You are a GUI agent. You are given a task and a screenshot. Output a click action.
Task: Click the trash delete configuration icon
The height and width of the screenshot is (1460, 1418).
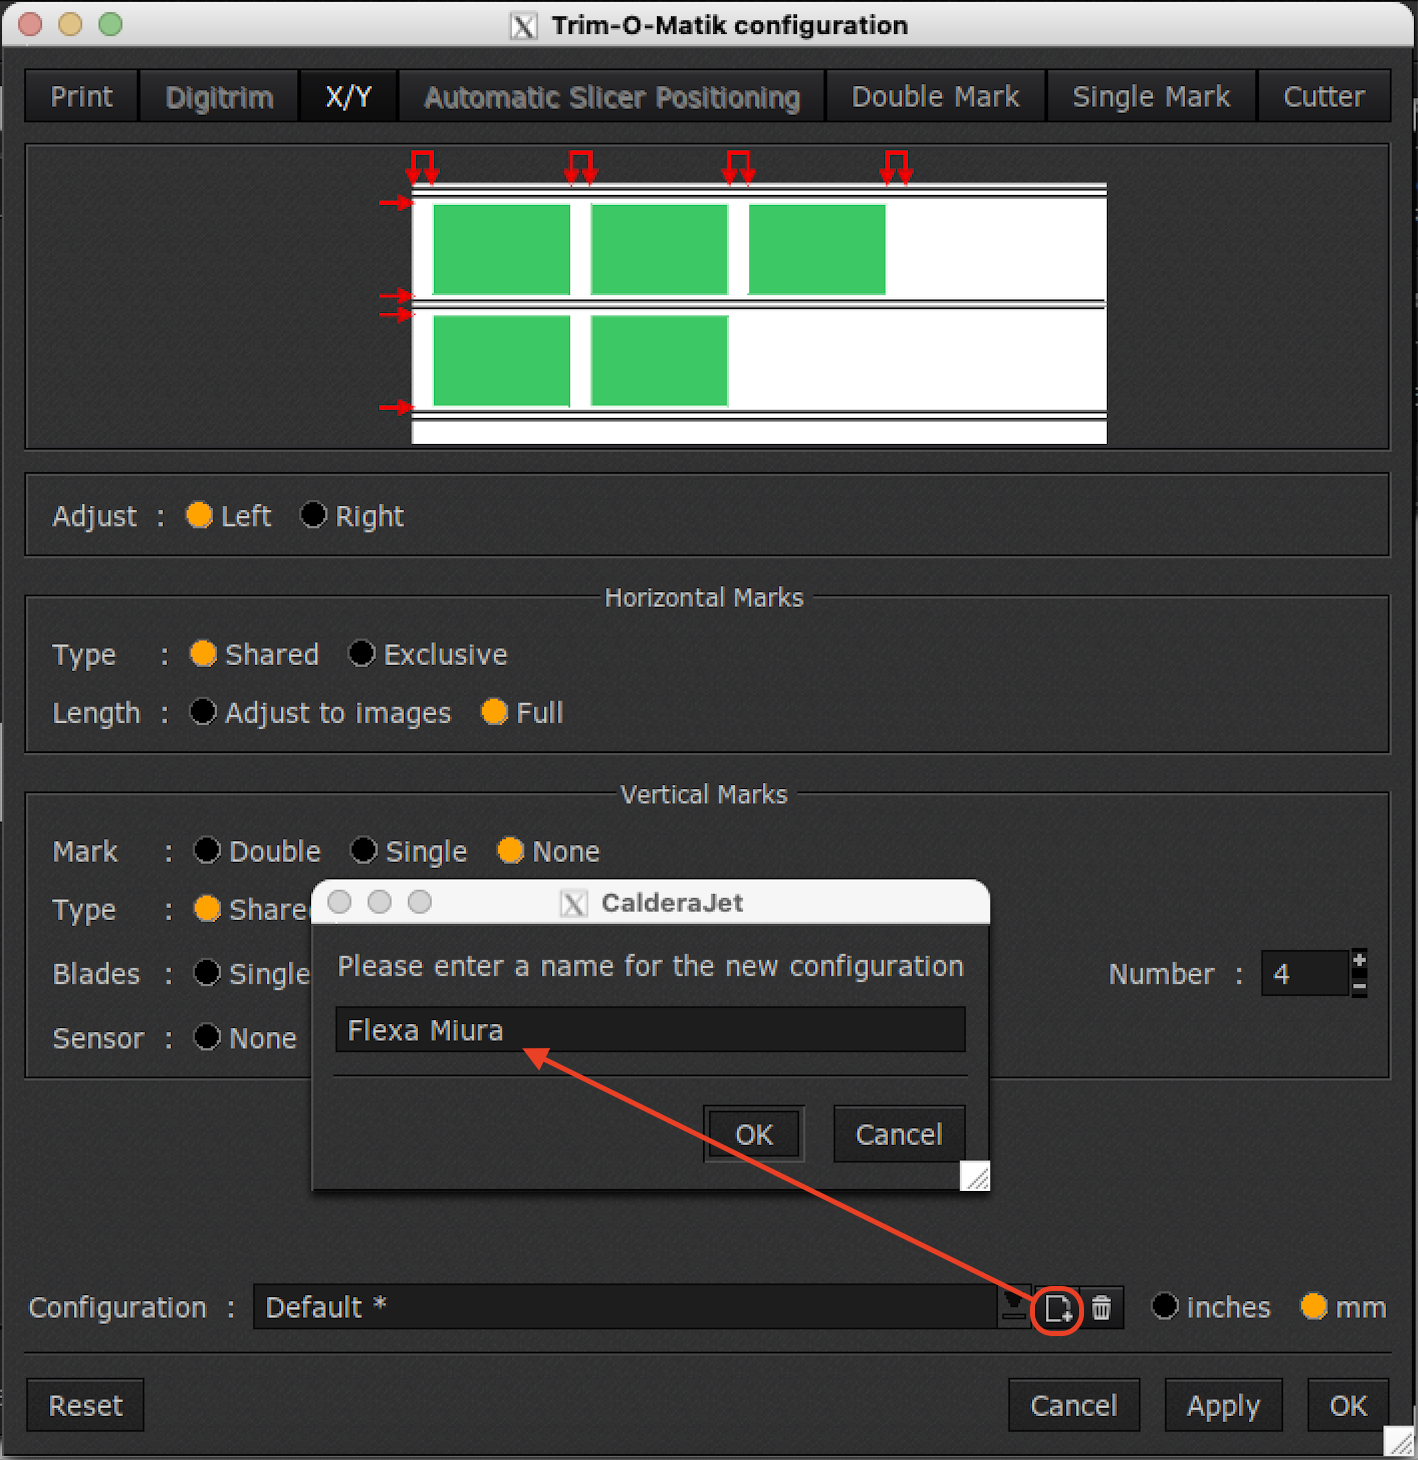point(1101,1308)
